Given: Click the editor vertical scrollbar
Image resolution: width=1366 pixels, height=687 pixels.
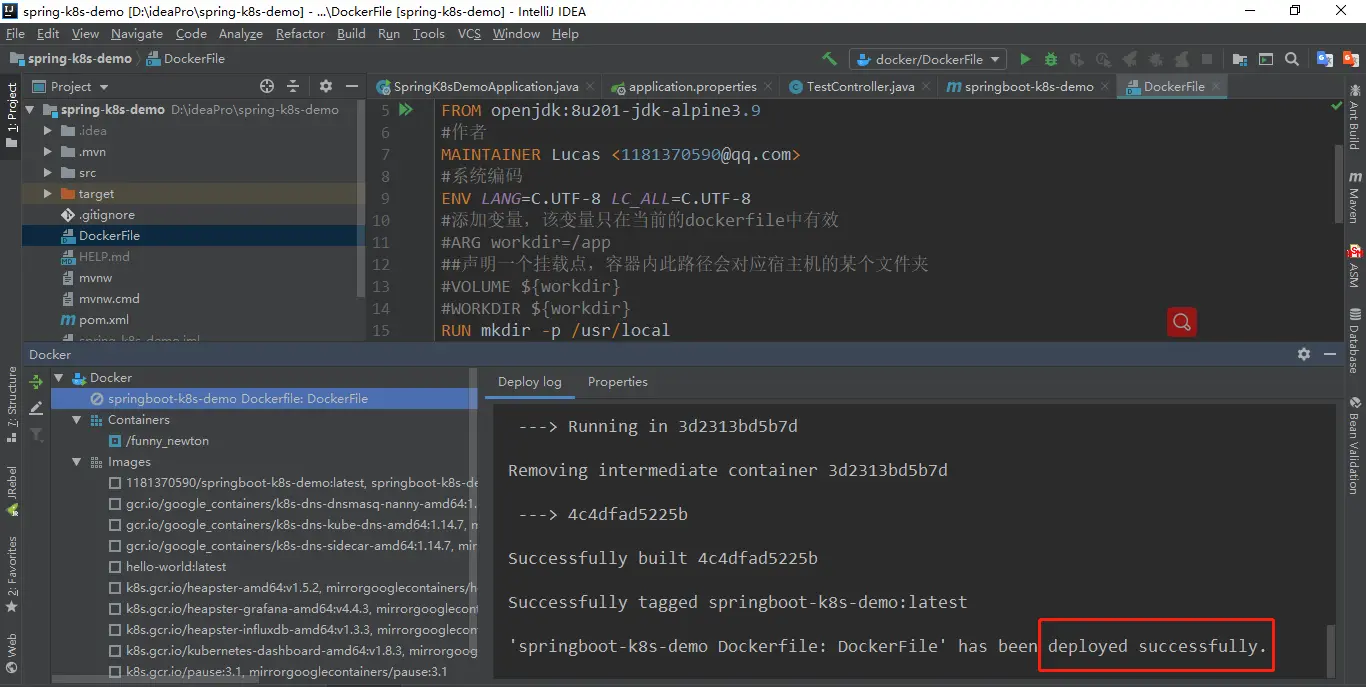Looking at the screenshot, I should click(1338, 183).
